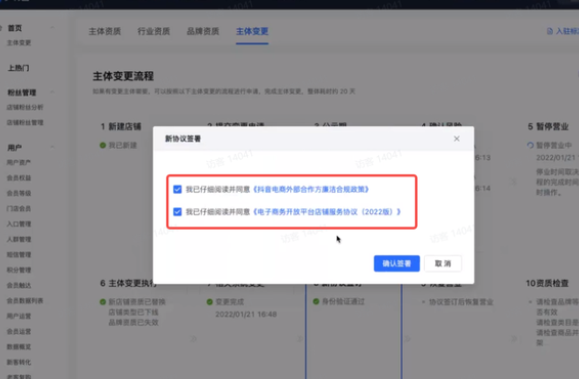Click the 暂停营业中 status text
The image size is (579, 379).
(x=554, y=145)
